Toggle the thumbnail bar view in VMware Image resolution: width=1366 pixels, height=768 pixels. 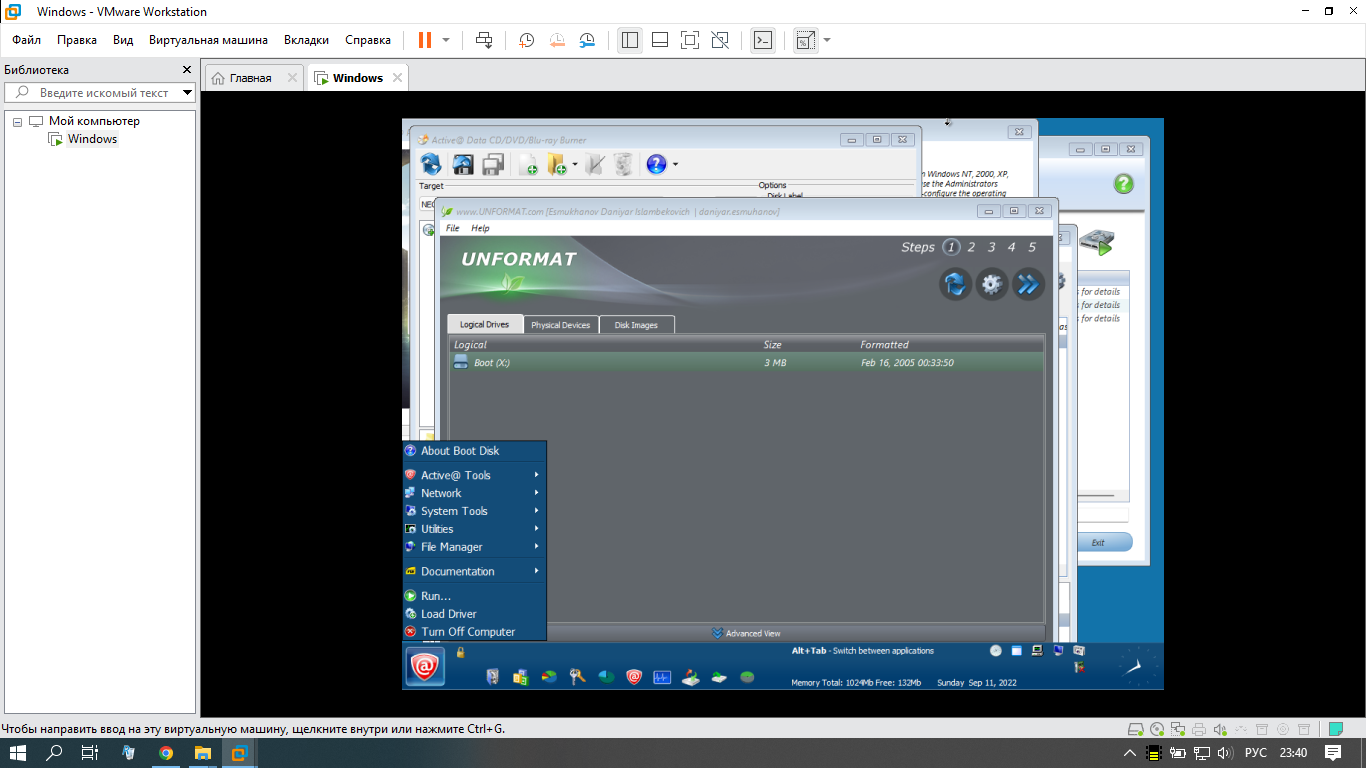tap(660, 40)
